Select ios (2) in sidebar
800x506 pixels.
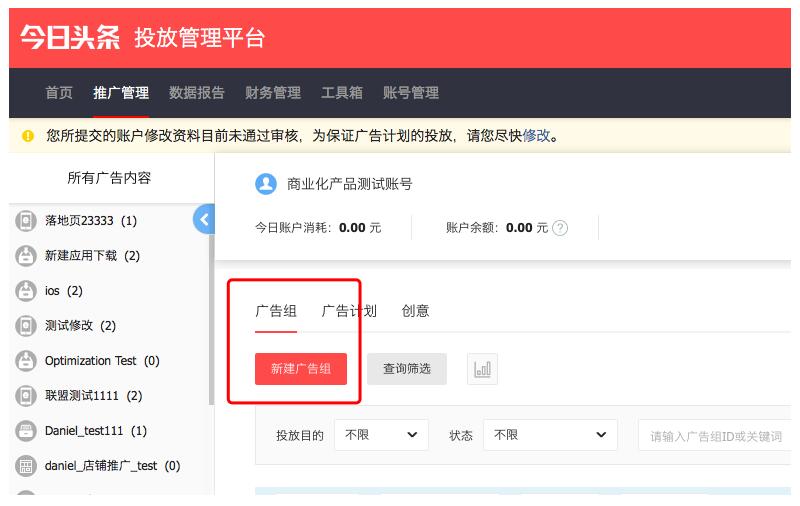[64, 291]
